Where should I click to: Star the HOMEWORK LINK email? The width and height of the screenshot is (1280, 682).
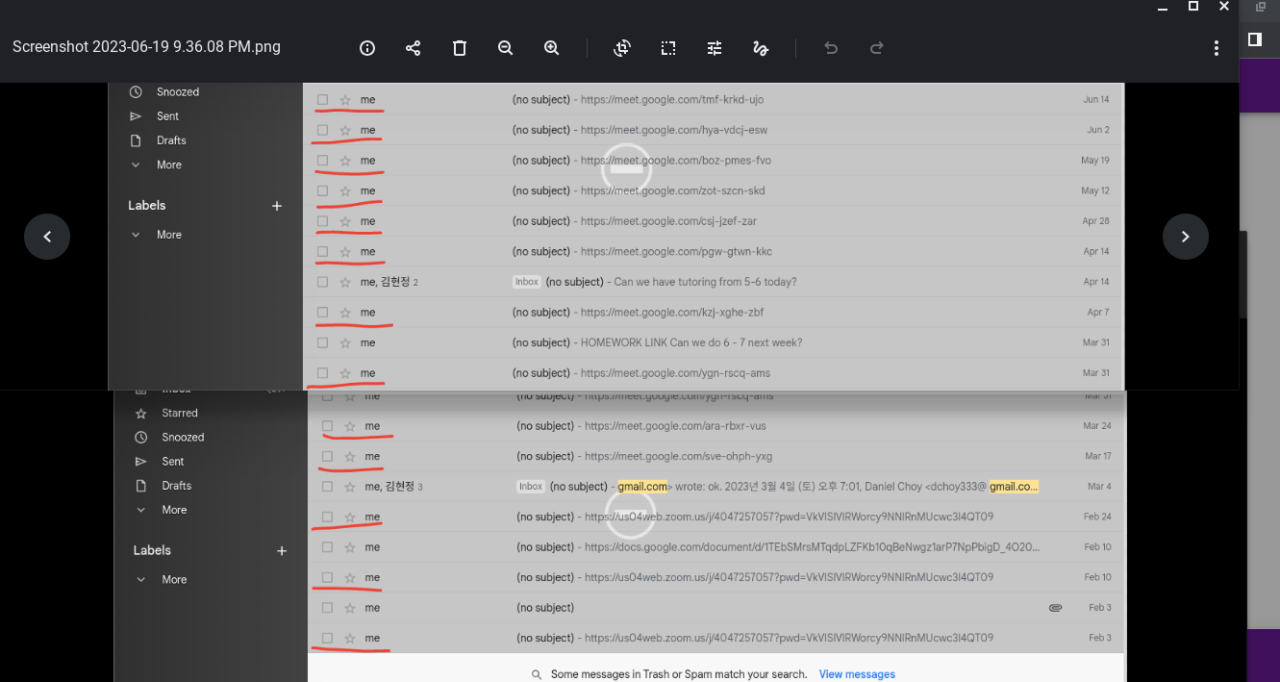(x=345, y=343)
